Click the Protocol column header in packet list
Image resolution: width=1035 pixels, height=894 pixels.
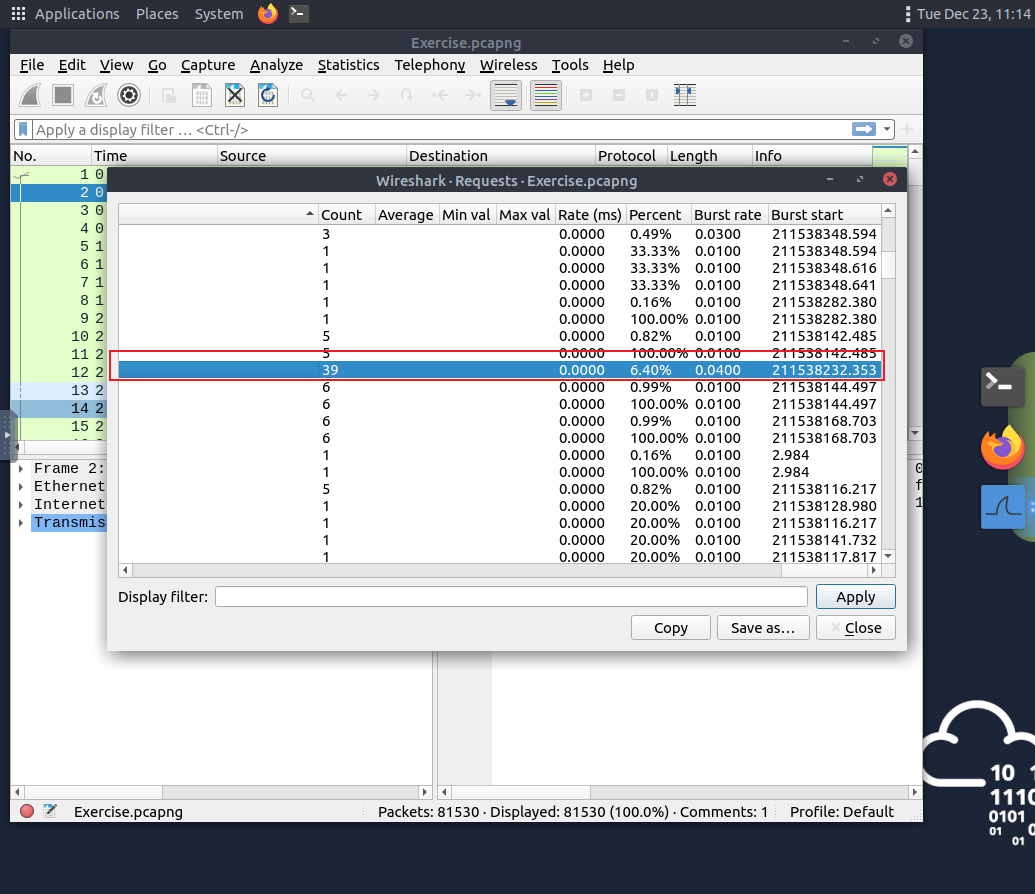click(x=630, y=156)
